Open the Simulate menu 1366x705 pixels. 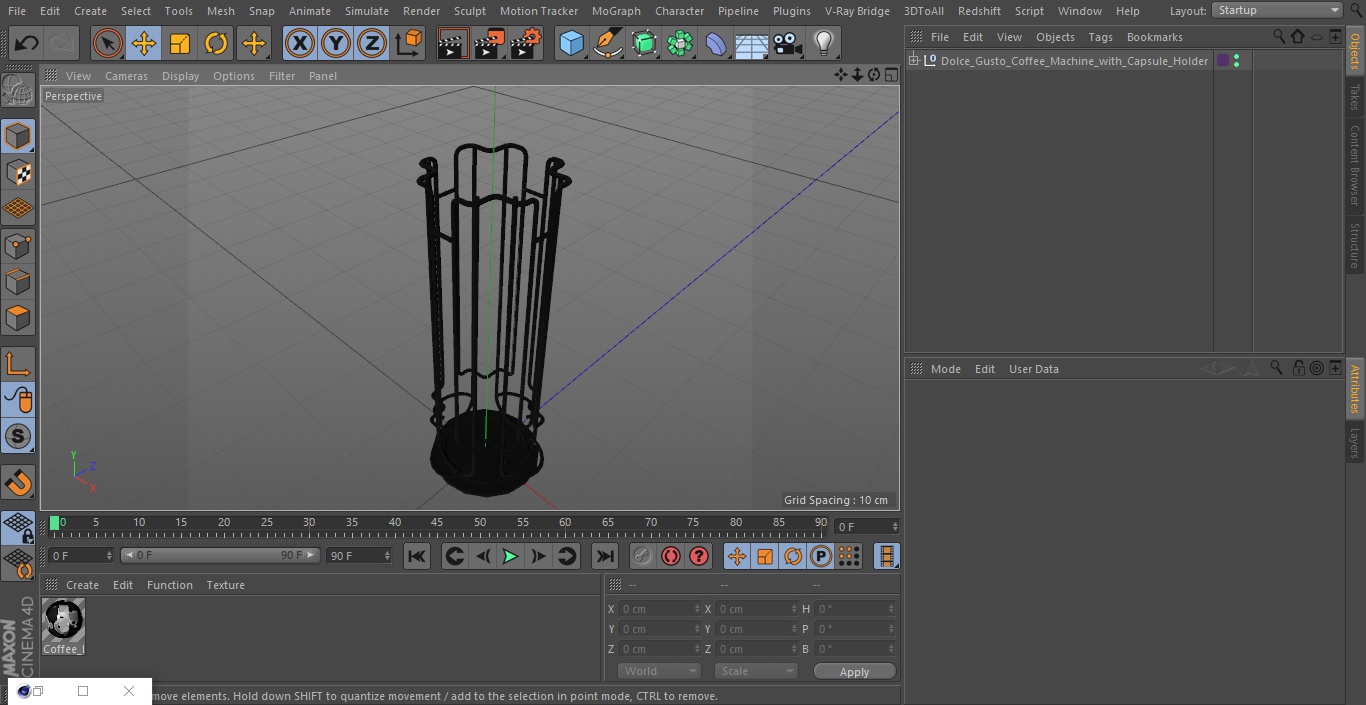[366, 11]
